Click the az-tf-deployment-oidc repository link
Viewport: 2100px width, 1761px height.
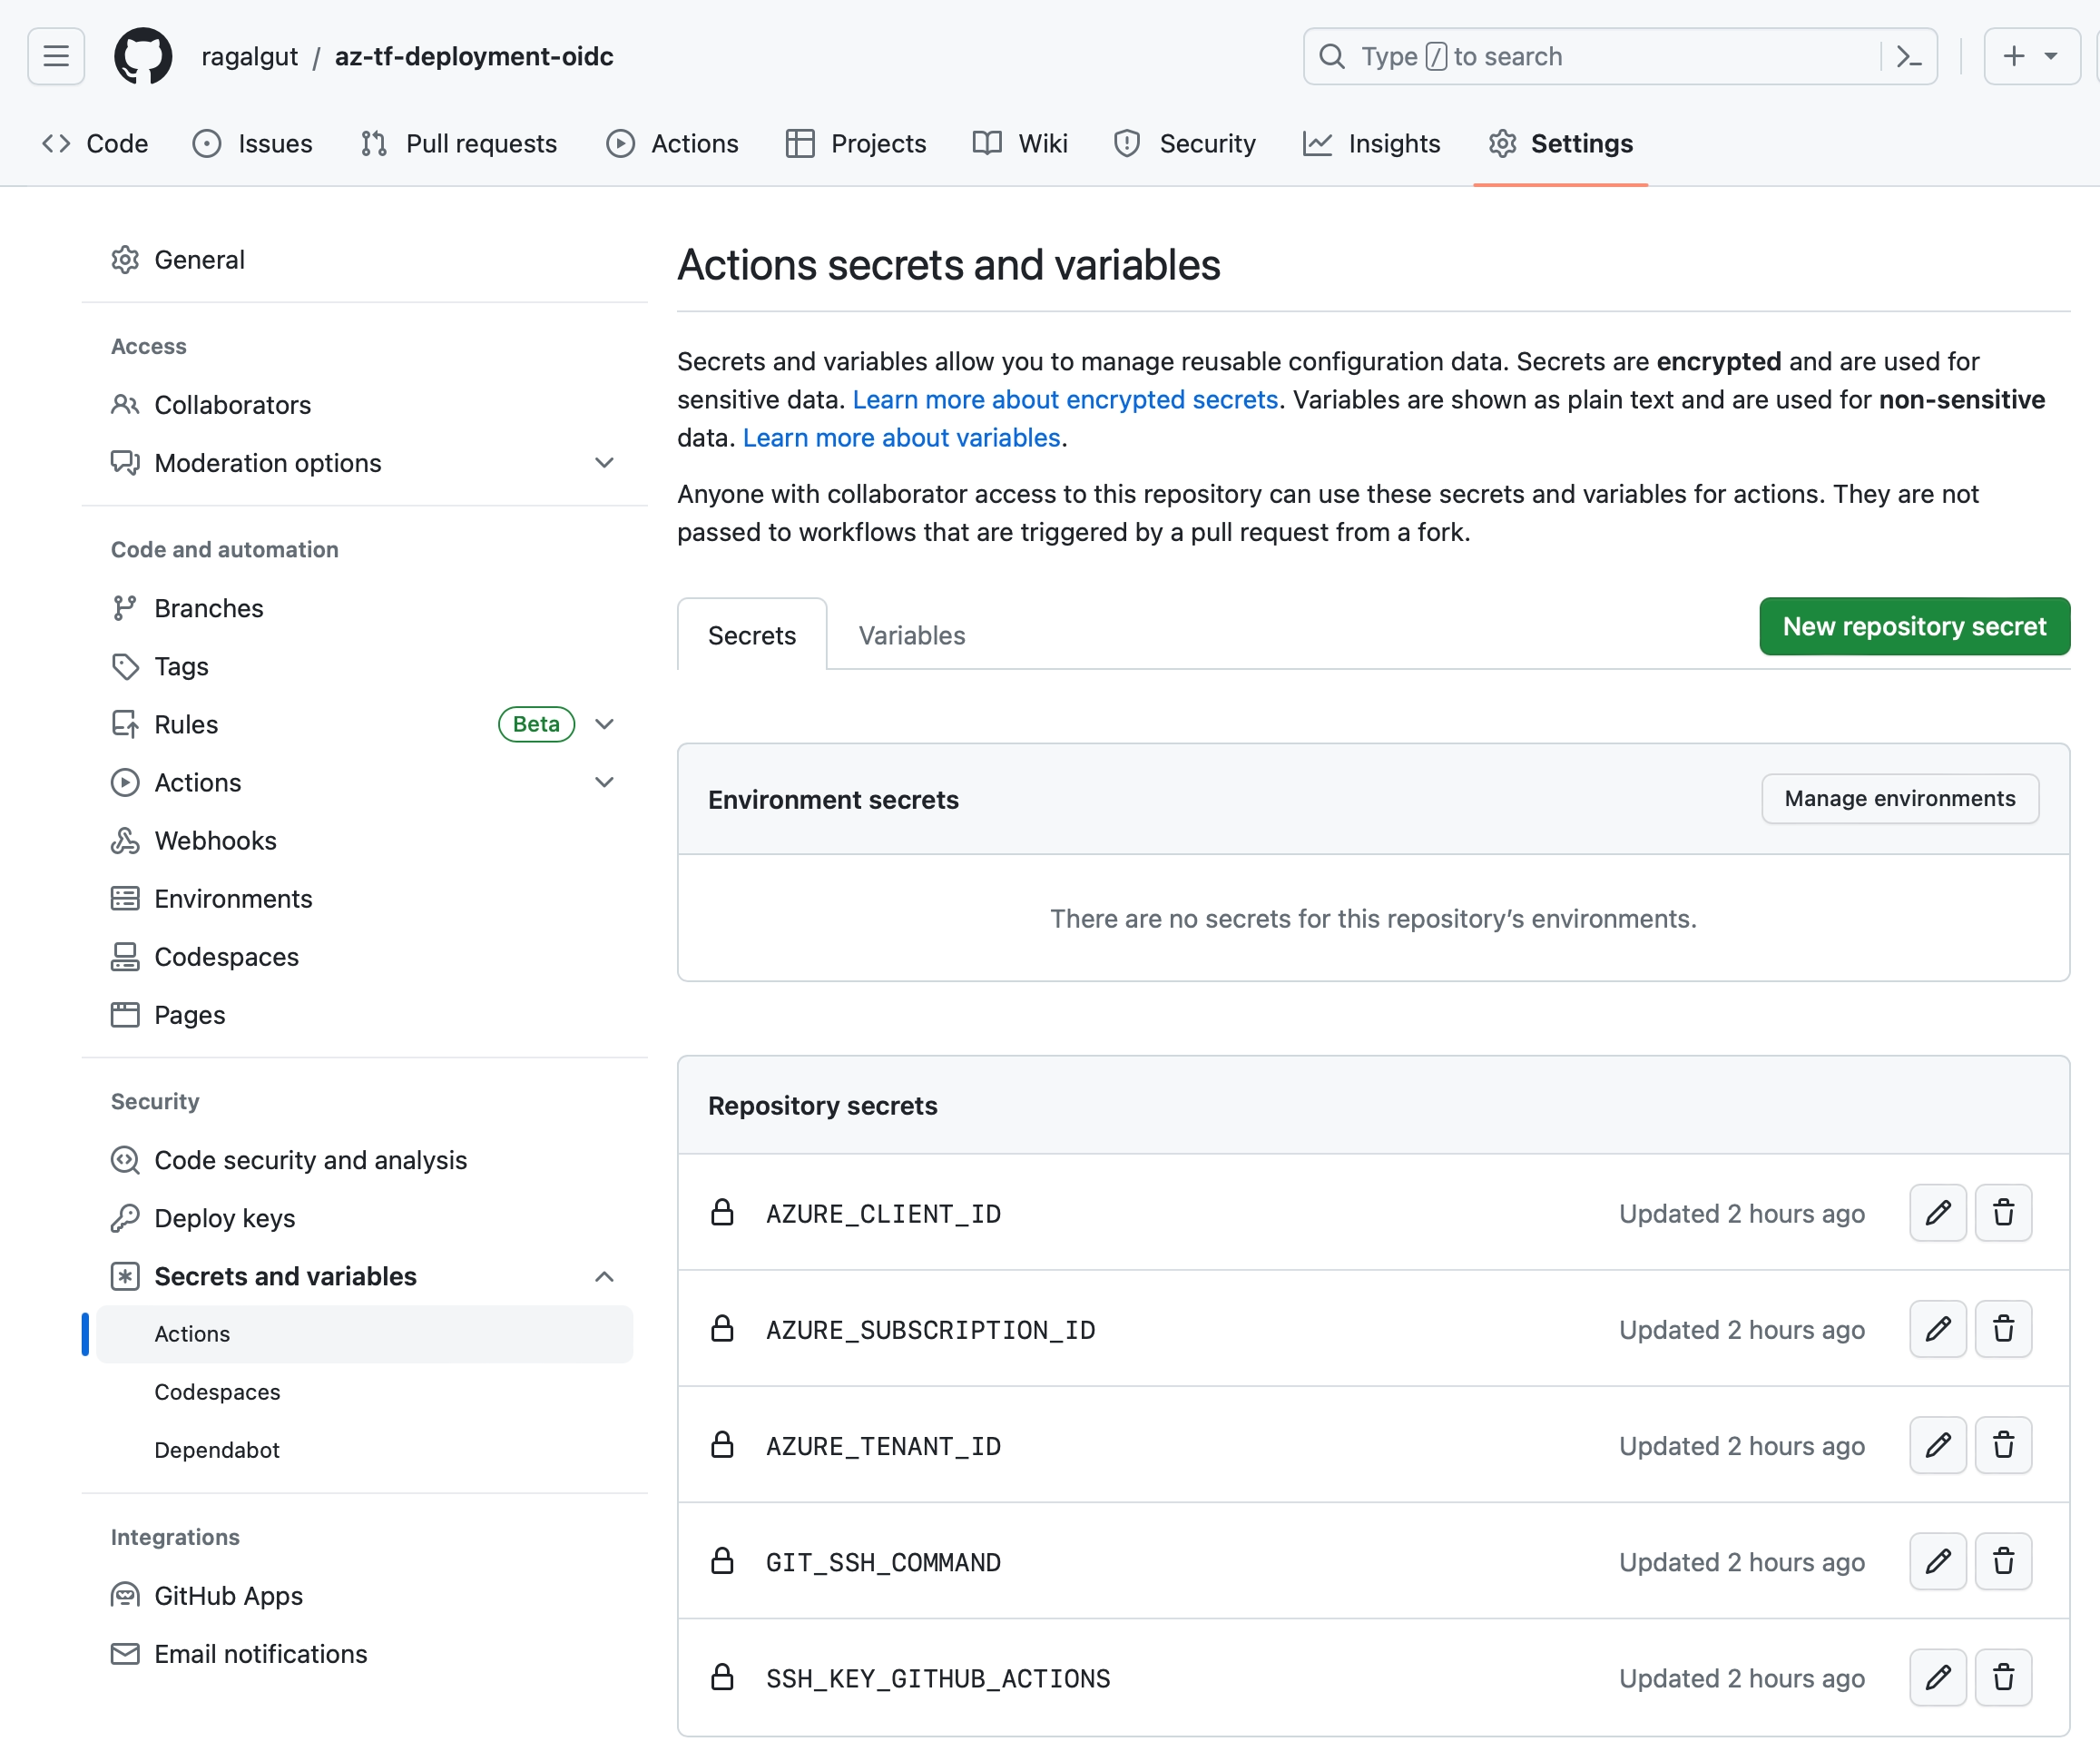click(474, 56)
